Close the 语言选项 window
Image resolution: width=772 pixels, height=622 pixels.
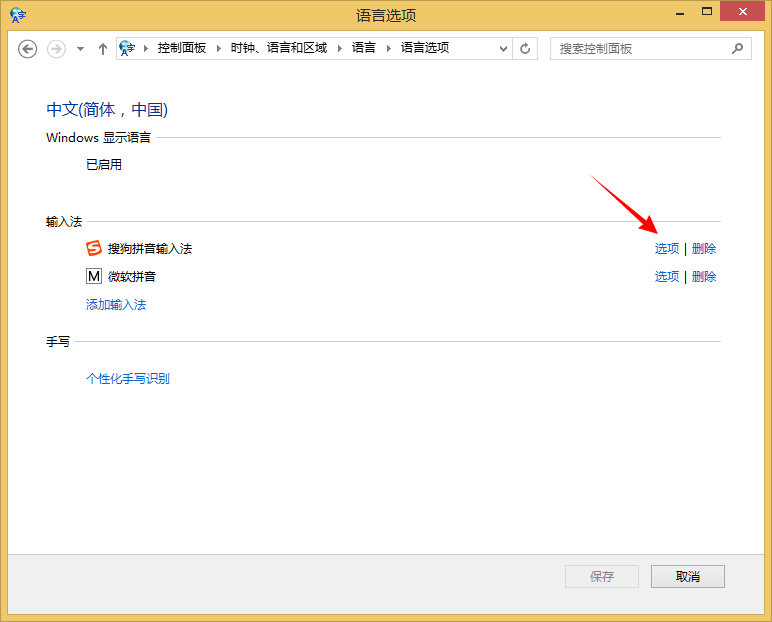[742, 11]
